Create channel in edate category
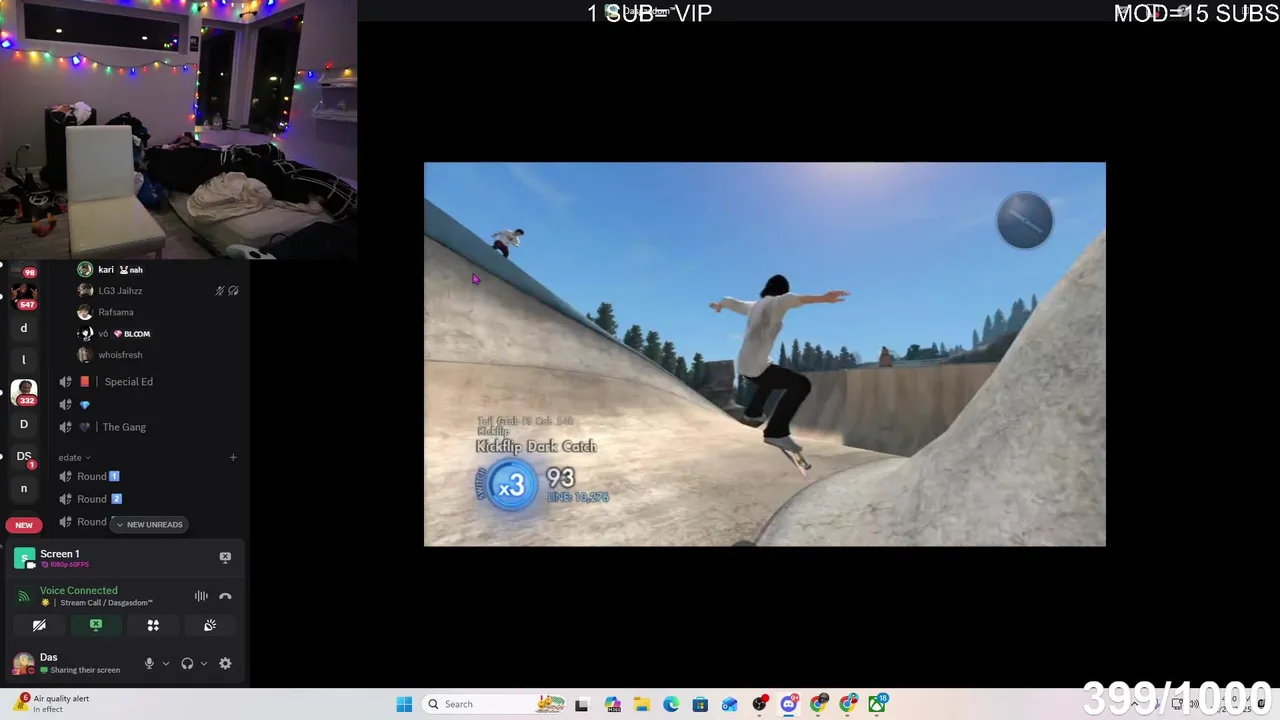 pos(233,457)
